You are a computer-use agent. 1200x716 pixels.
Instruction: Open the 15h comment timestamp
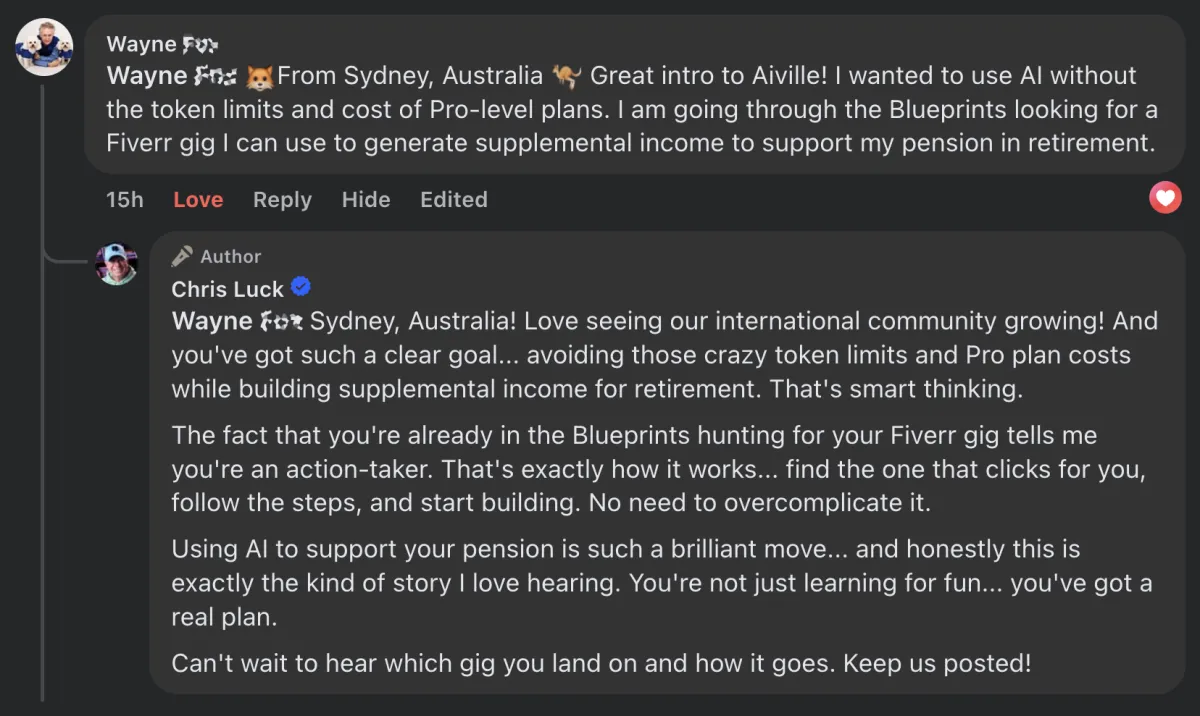click(x=124, y=200)
